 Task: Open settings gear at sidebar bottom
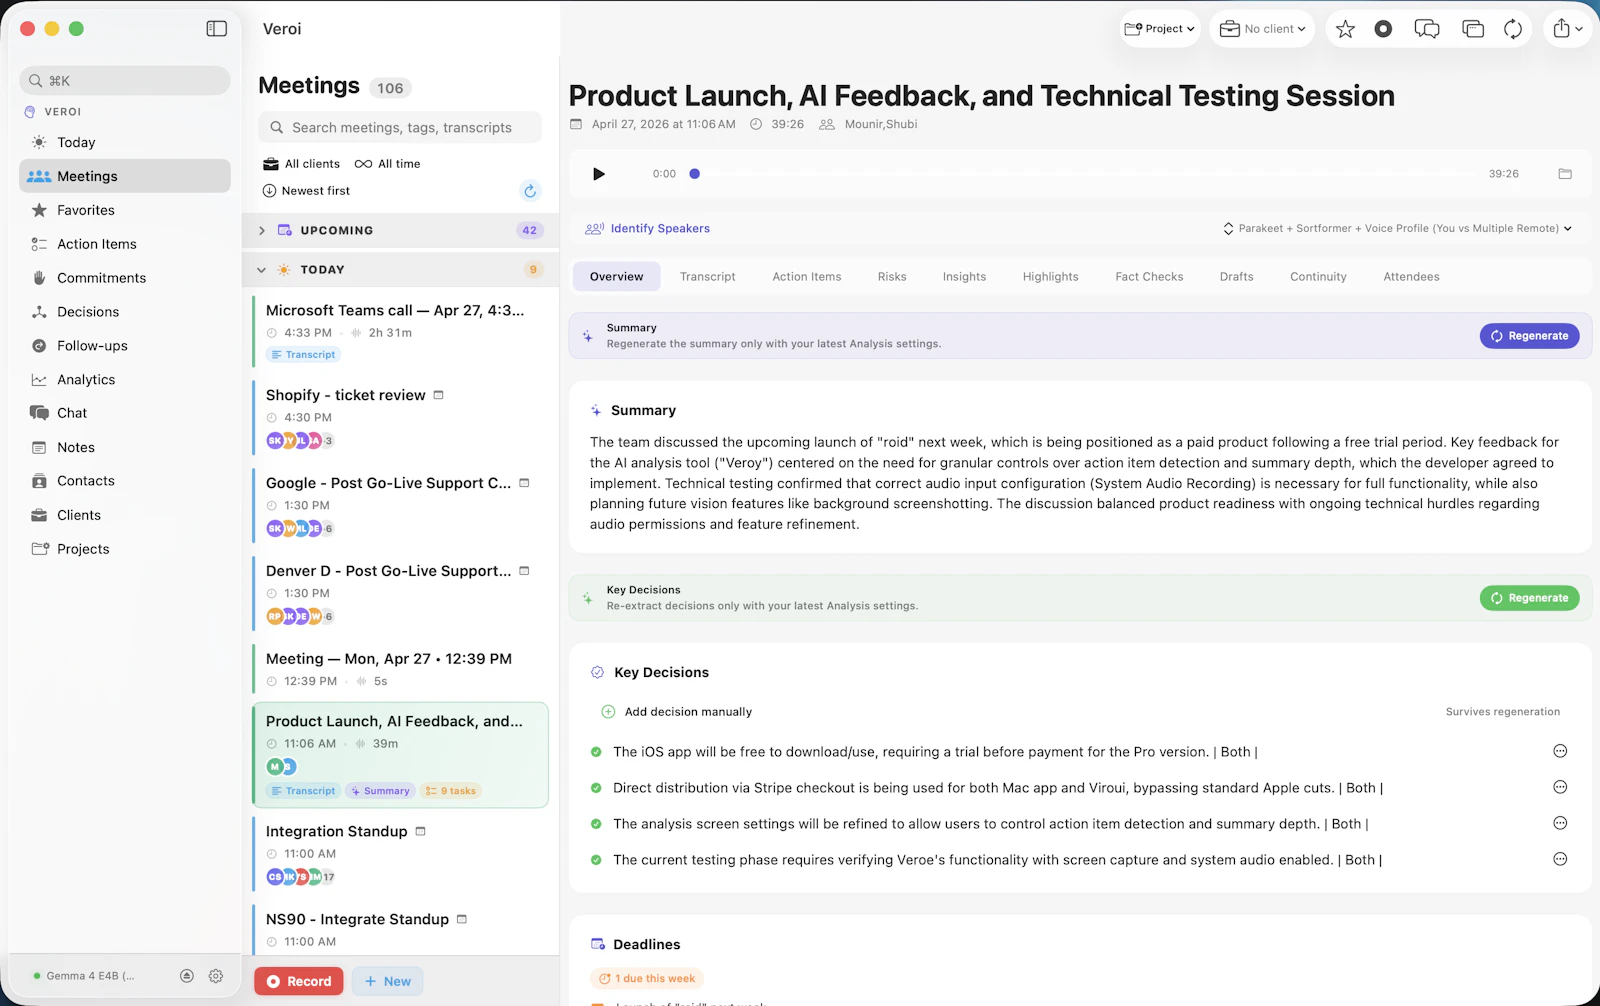pos(216,976)
